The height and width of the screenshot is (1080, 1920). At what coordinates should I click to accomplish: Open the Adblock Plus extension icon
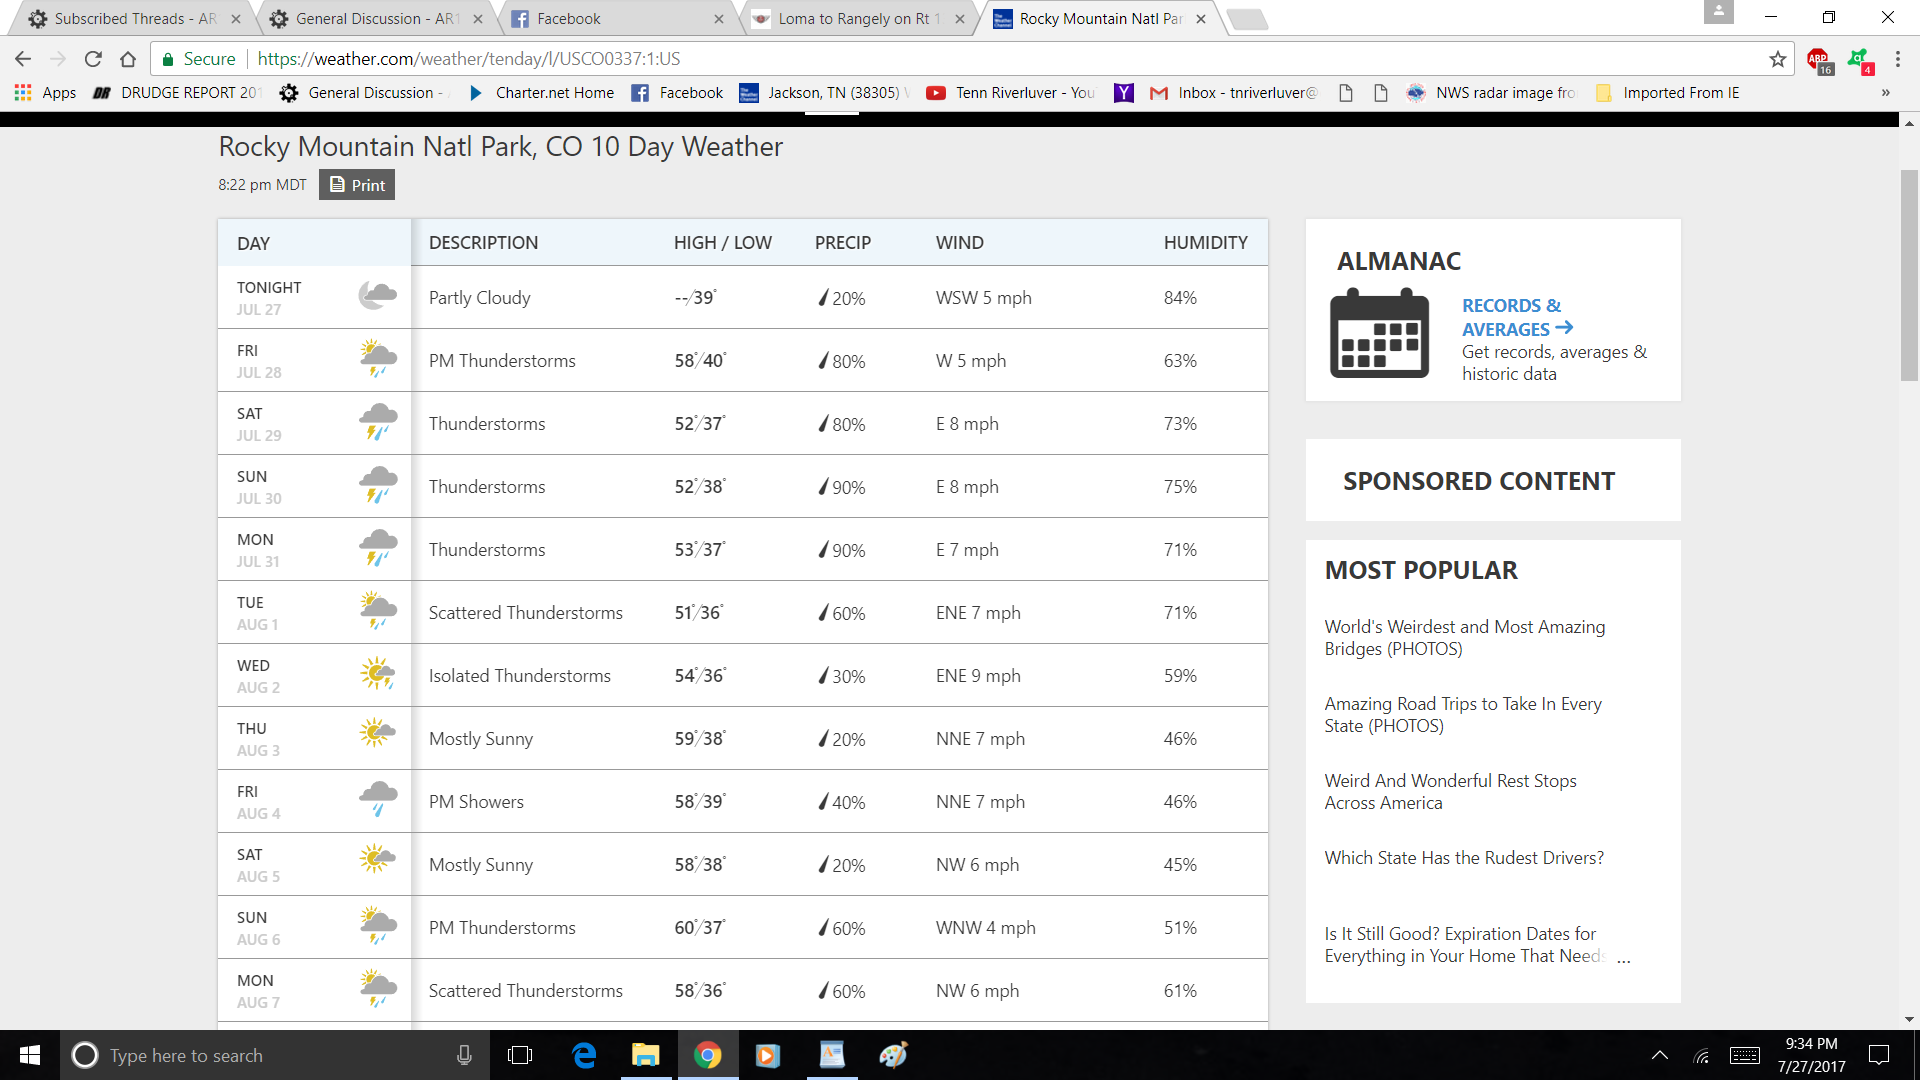1818,60
